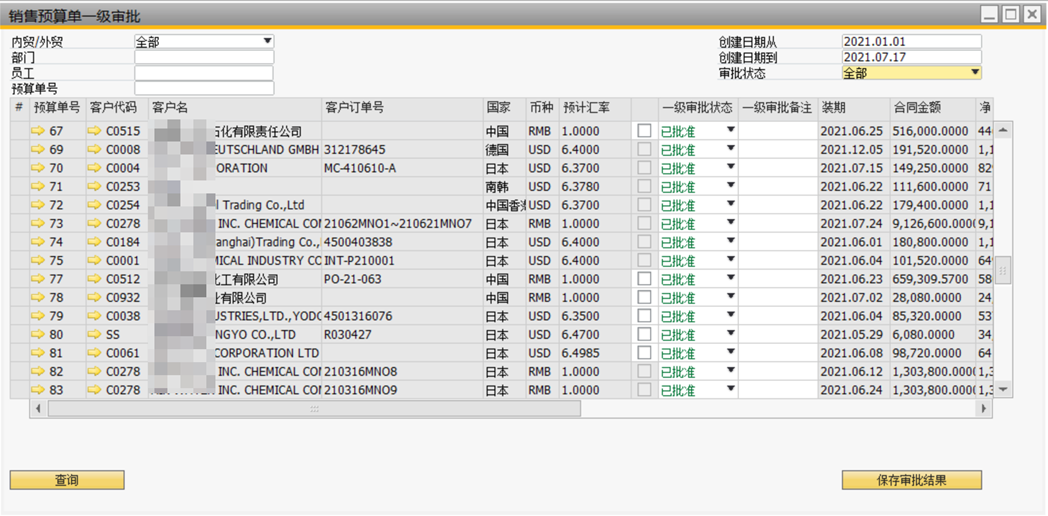Open budget order 77 link arrow
Image resolution: width=1048 pixels, height=516 pixels.
click(39, 279)
